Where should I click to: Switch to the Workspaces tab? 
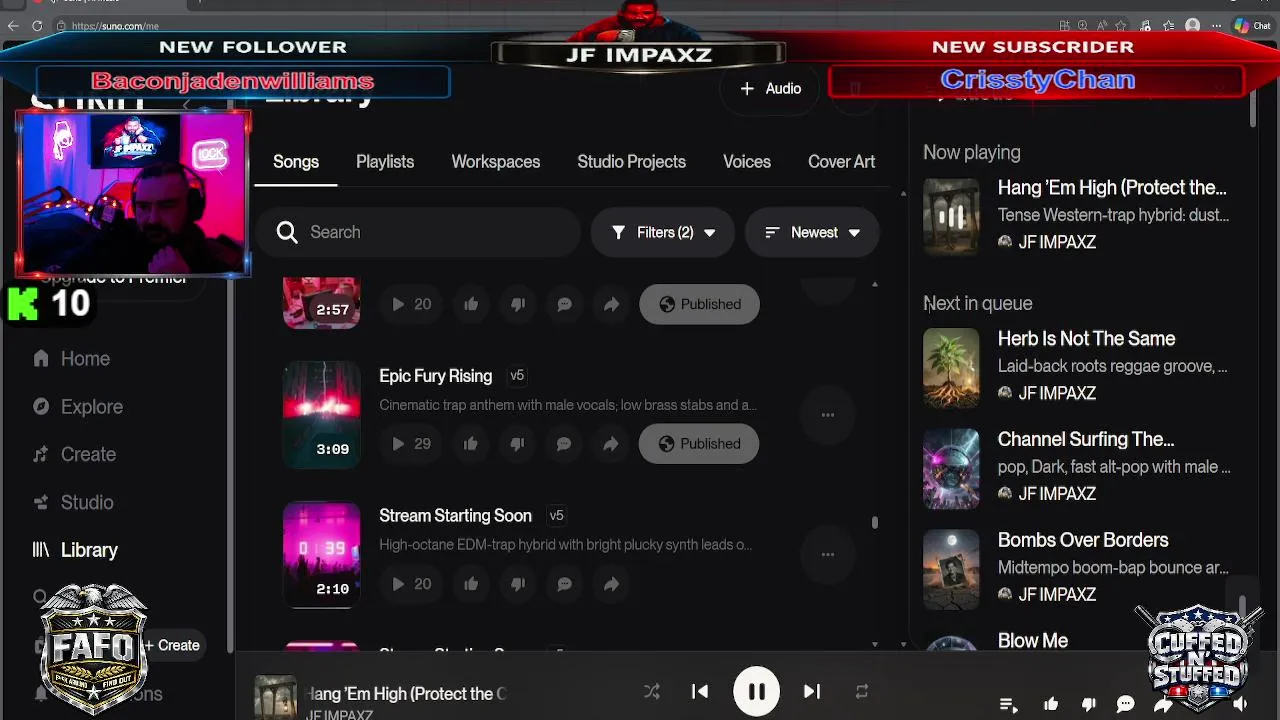click(x=496, y=162)
